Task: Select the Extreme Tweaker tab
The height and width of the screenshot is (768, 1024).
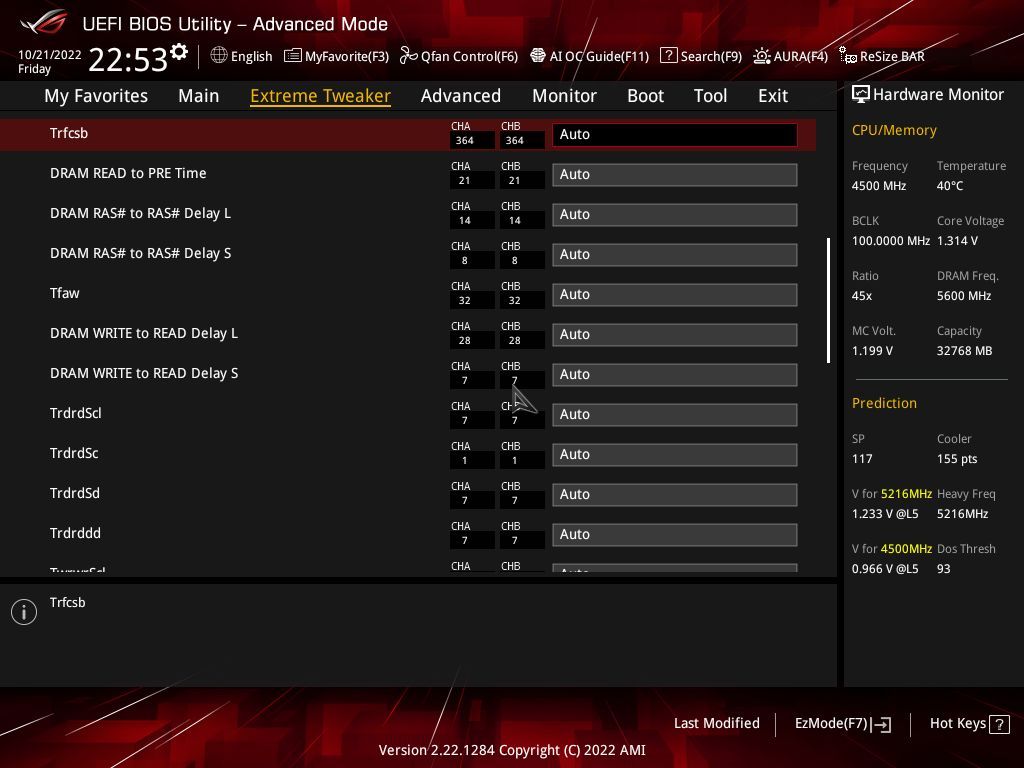Action: coord(321,96)
